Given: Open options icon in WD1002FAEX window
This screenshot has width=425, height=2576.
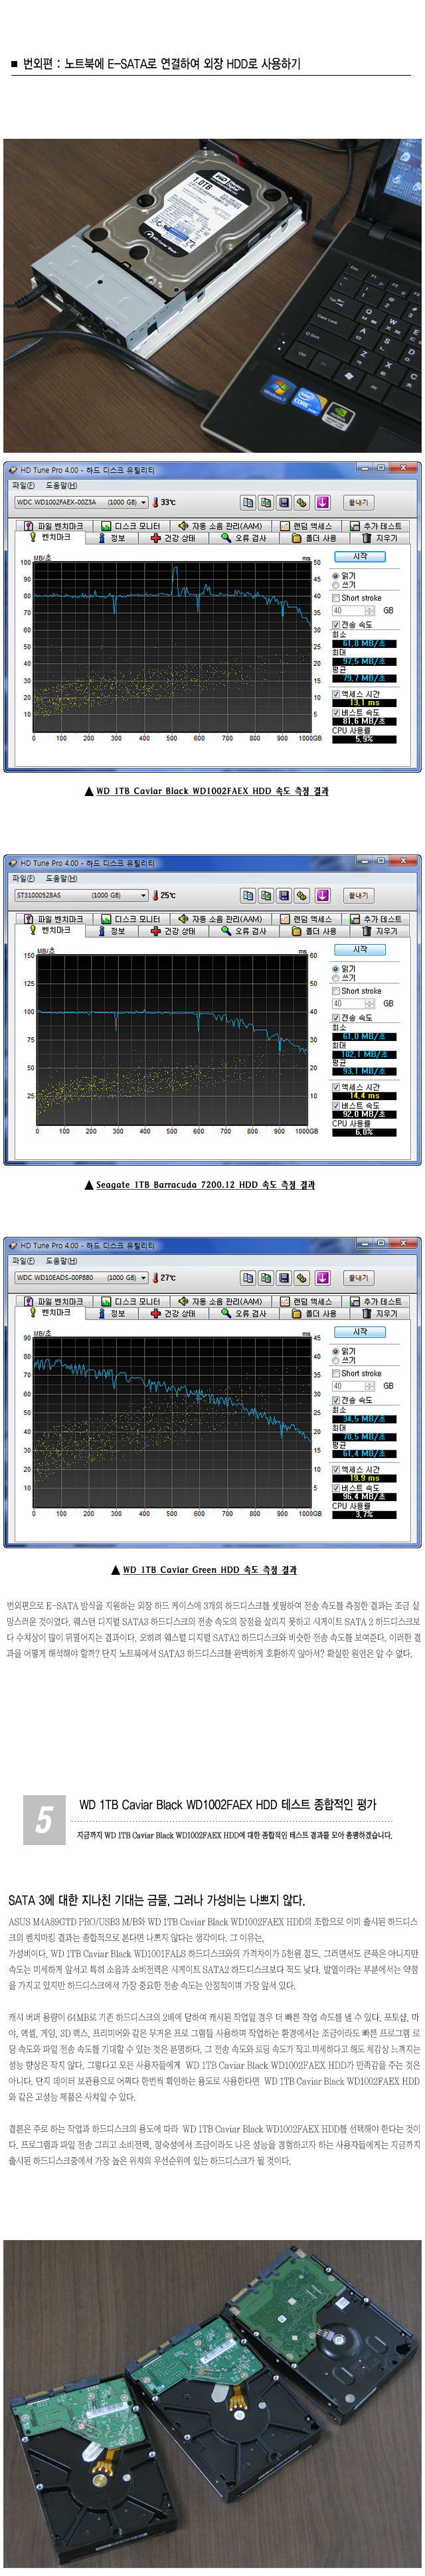Looking at the screenshot, I should click(x=303, y=502).
